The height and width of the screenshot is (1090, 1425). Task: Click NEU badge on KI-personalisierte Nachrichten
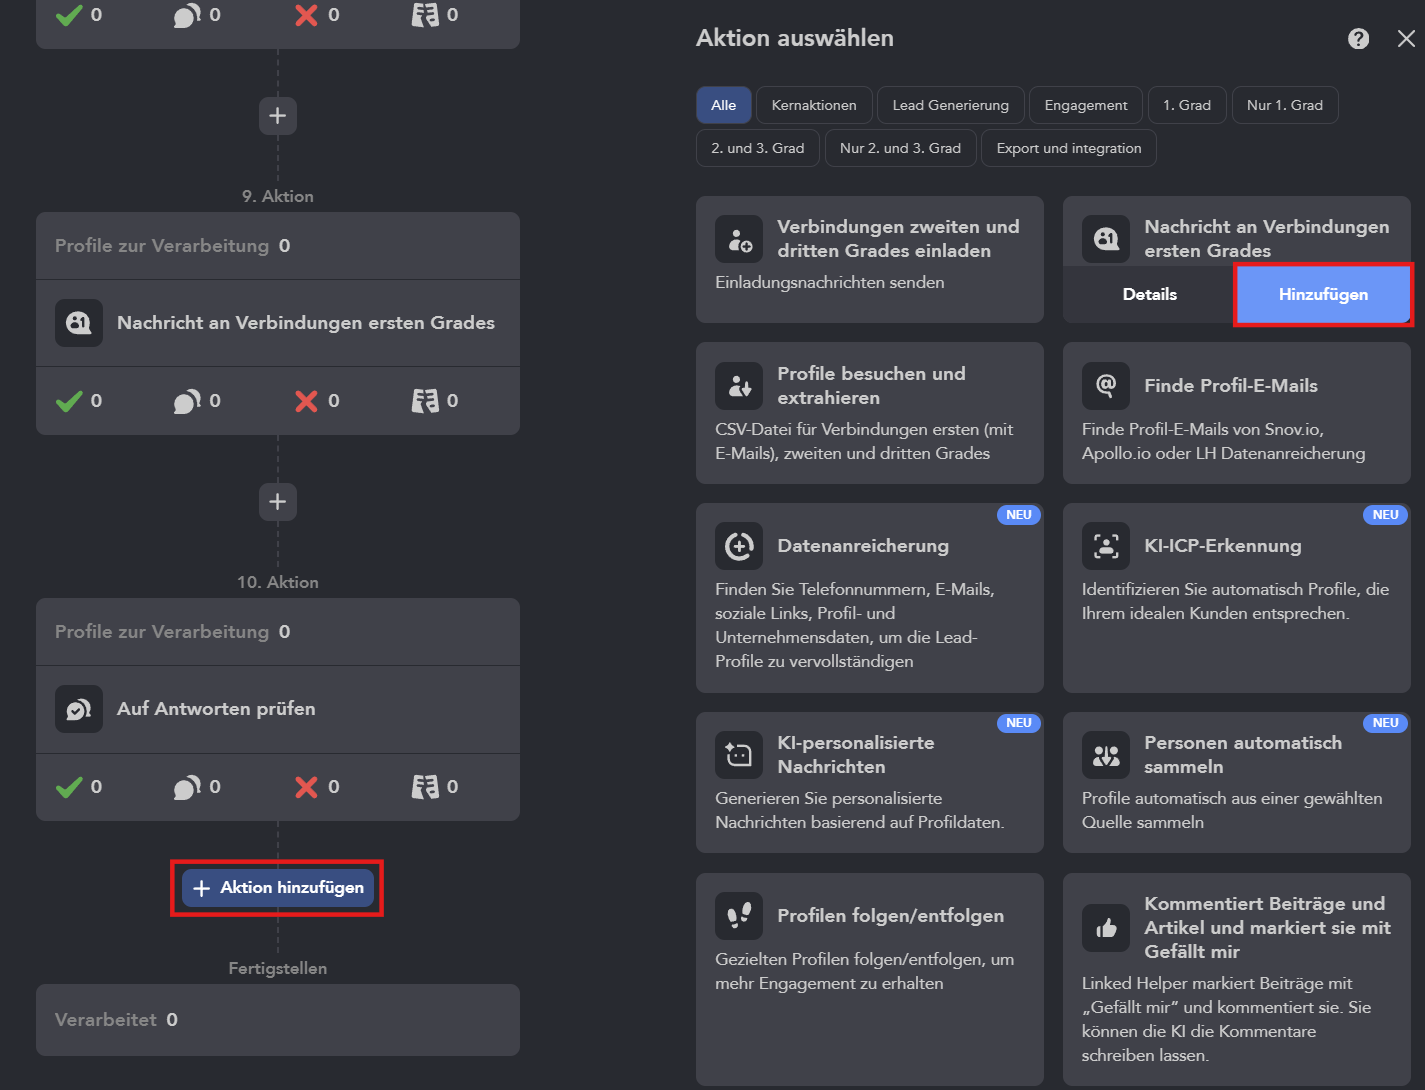(1019, 723)
